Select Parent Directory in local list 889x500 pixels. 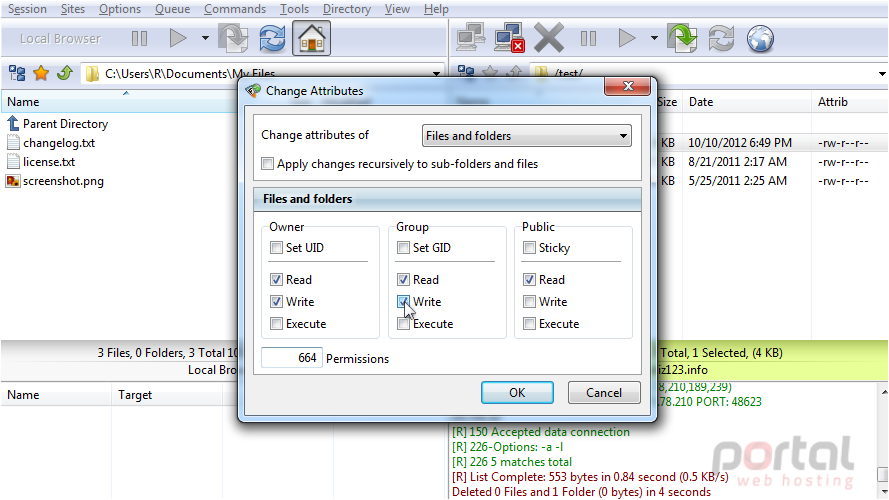65,124
